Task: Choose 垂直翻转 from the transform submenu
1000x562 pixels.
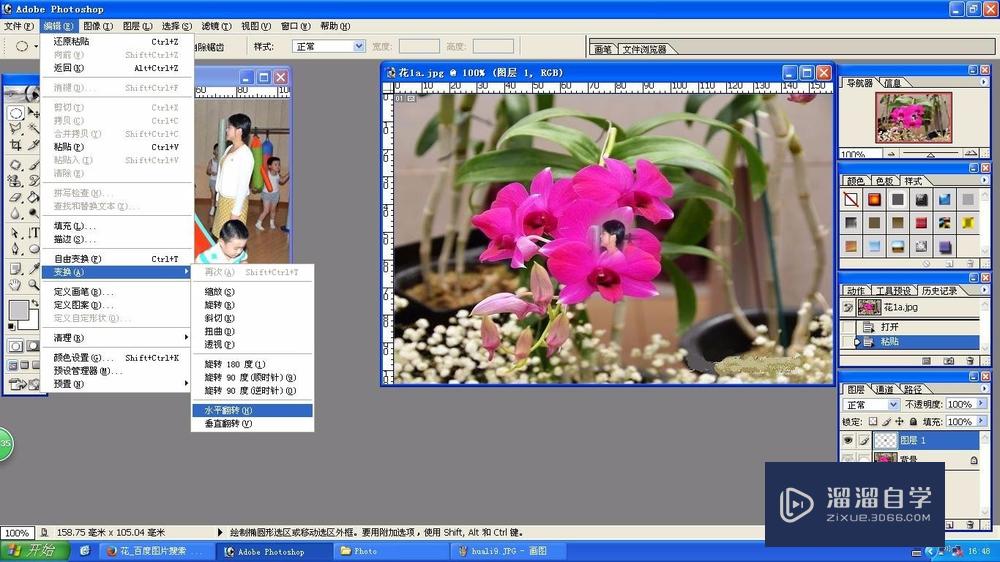Action: pyautogui.click(x=253, y=424)
